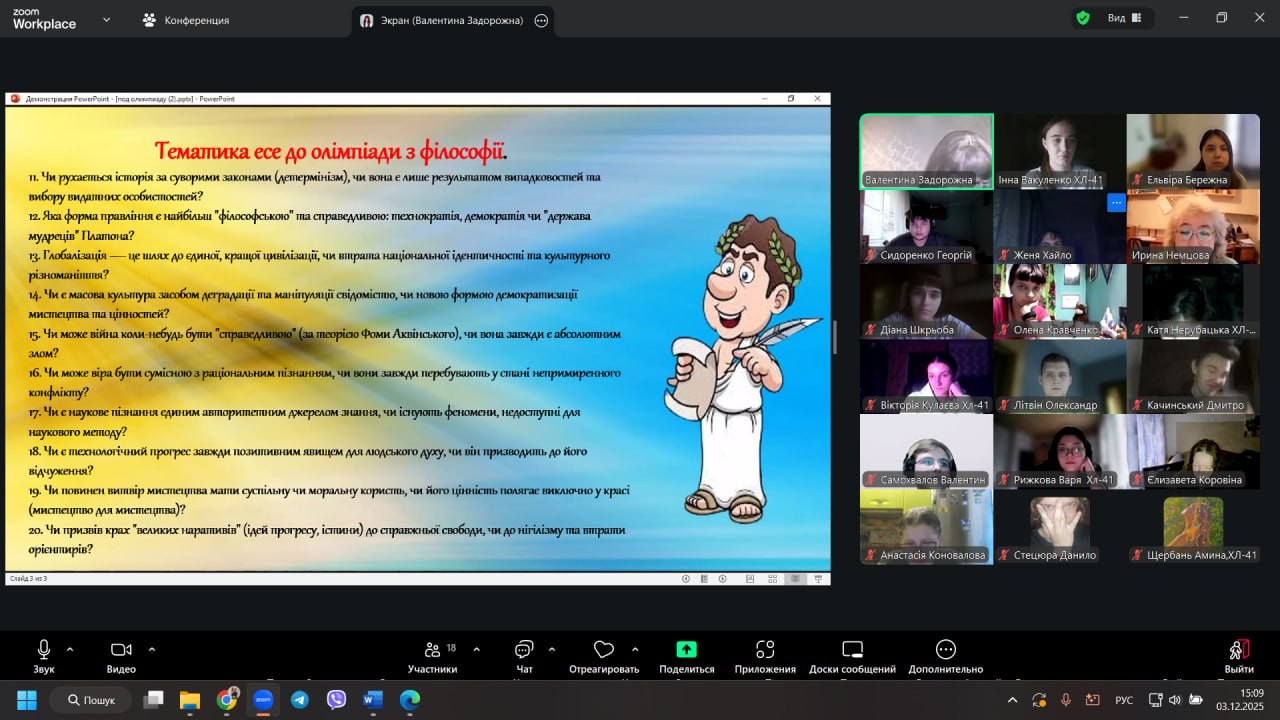Open the Apps icon in toolbar
1280x720 pixels.
click(765, 650)
